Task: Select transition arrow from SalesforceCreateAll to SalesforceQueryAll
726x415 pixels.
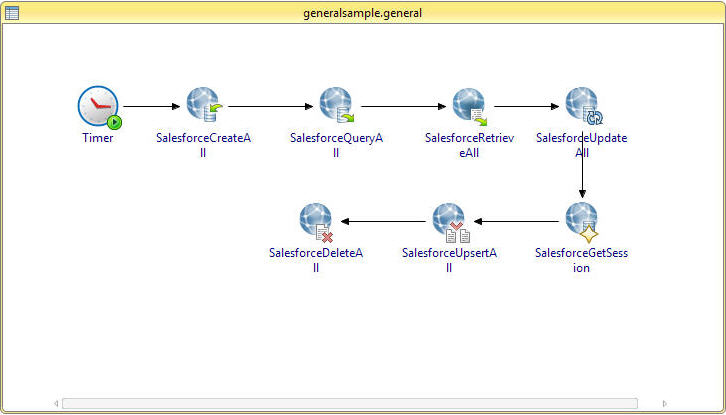Action: tap(271, 107)
